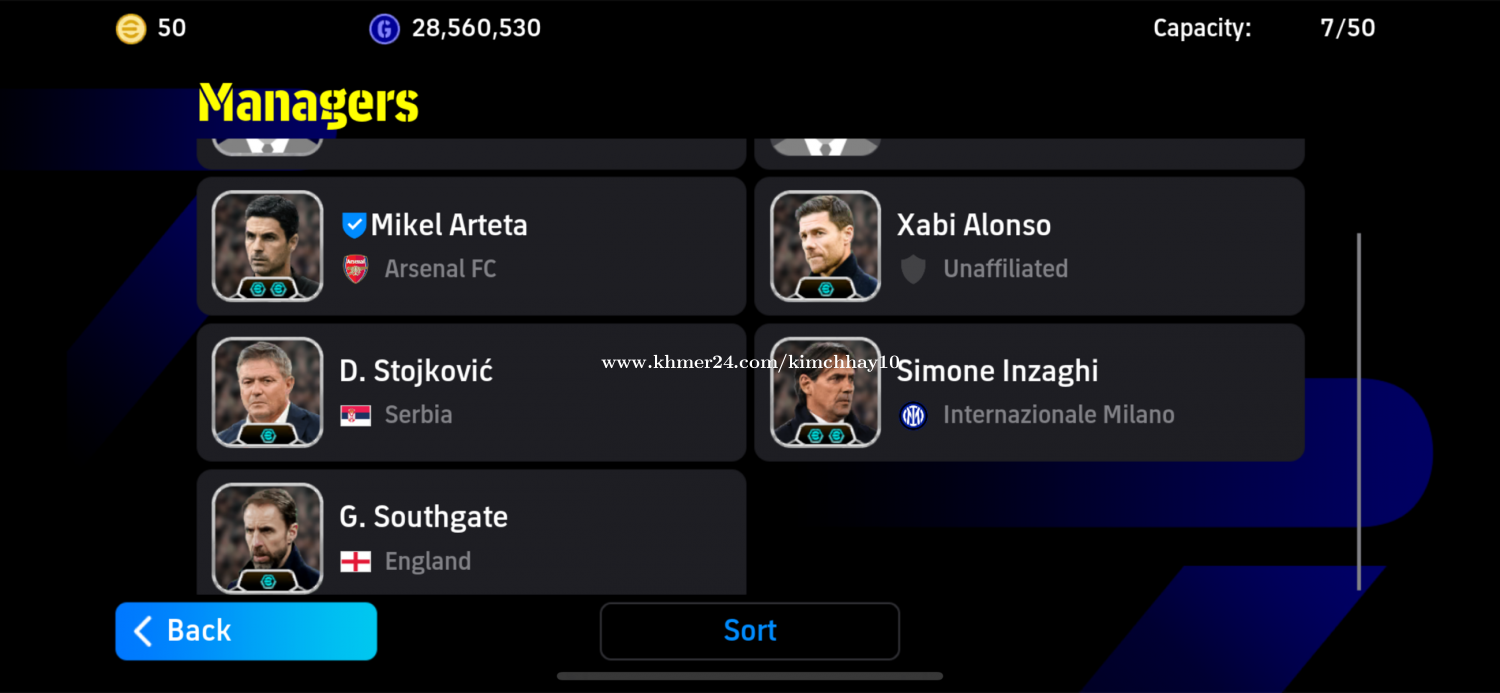
Task: Click the Internazionale Milano club badge
Action: point(913,415)
